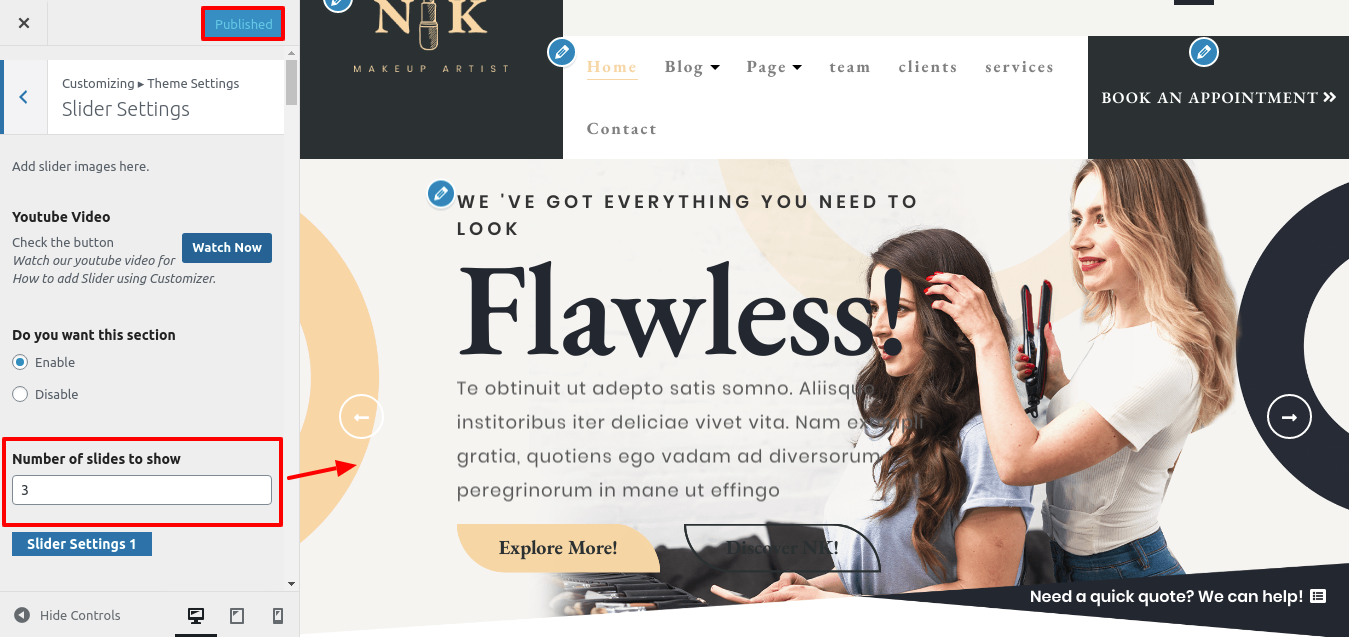Click the pencil edit icon beside navigation menu
The width and height of the screenshot is (1349, 637).
point(562,52)
